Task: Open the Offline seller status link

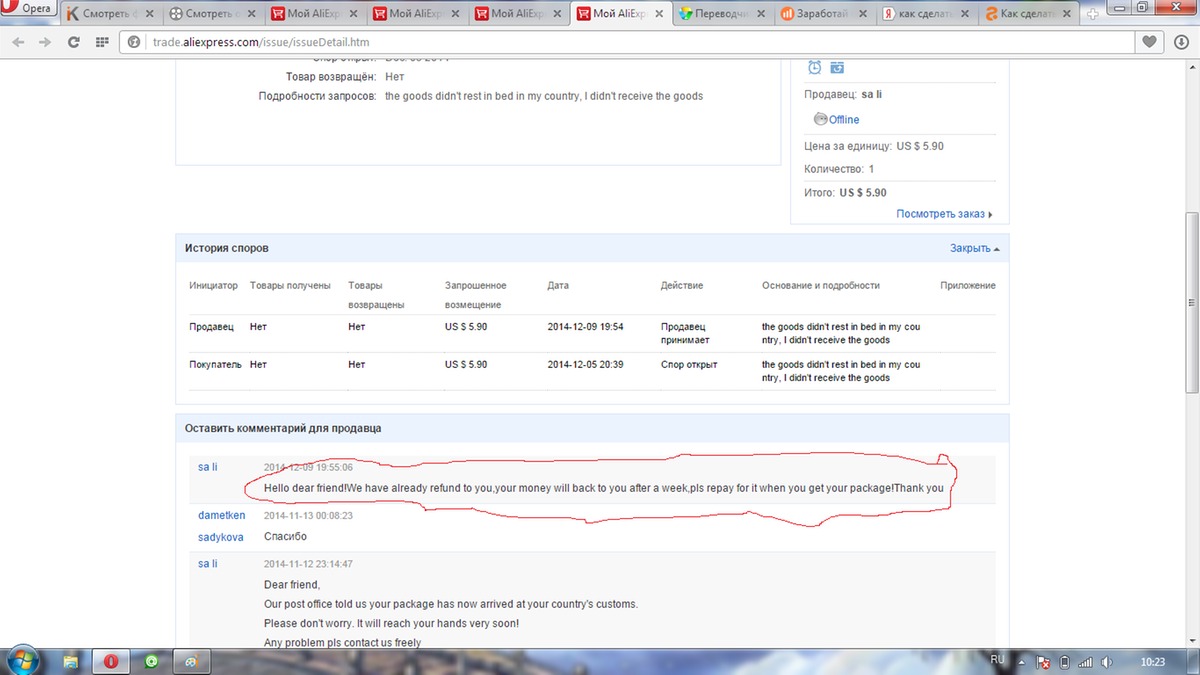Action: (844, 120)
